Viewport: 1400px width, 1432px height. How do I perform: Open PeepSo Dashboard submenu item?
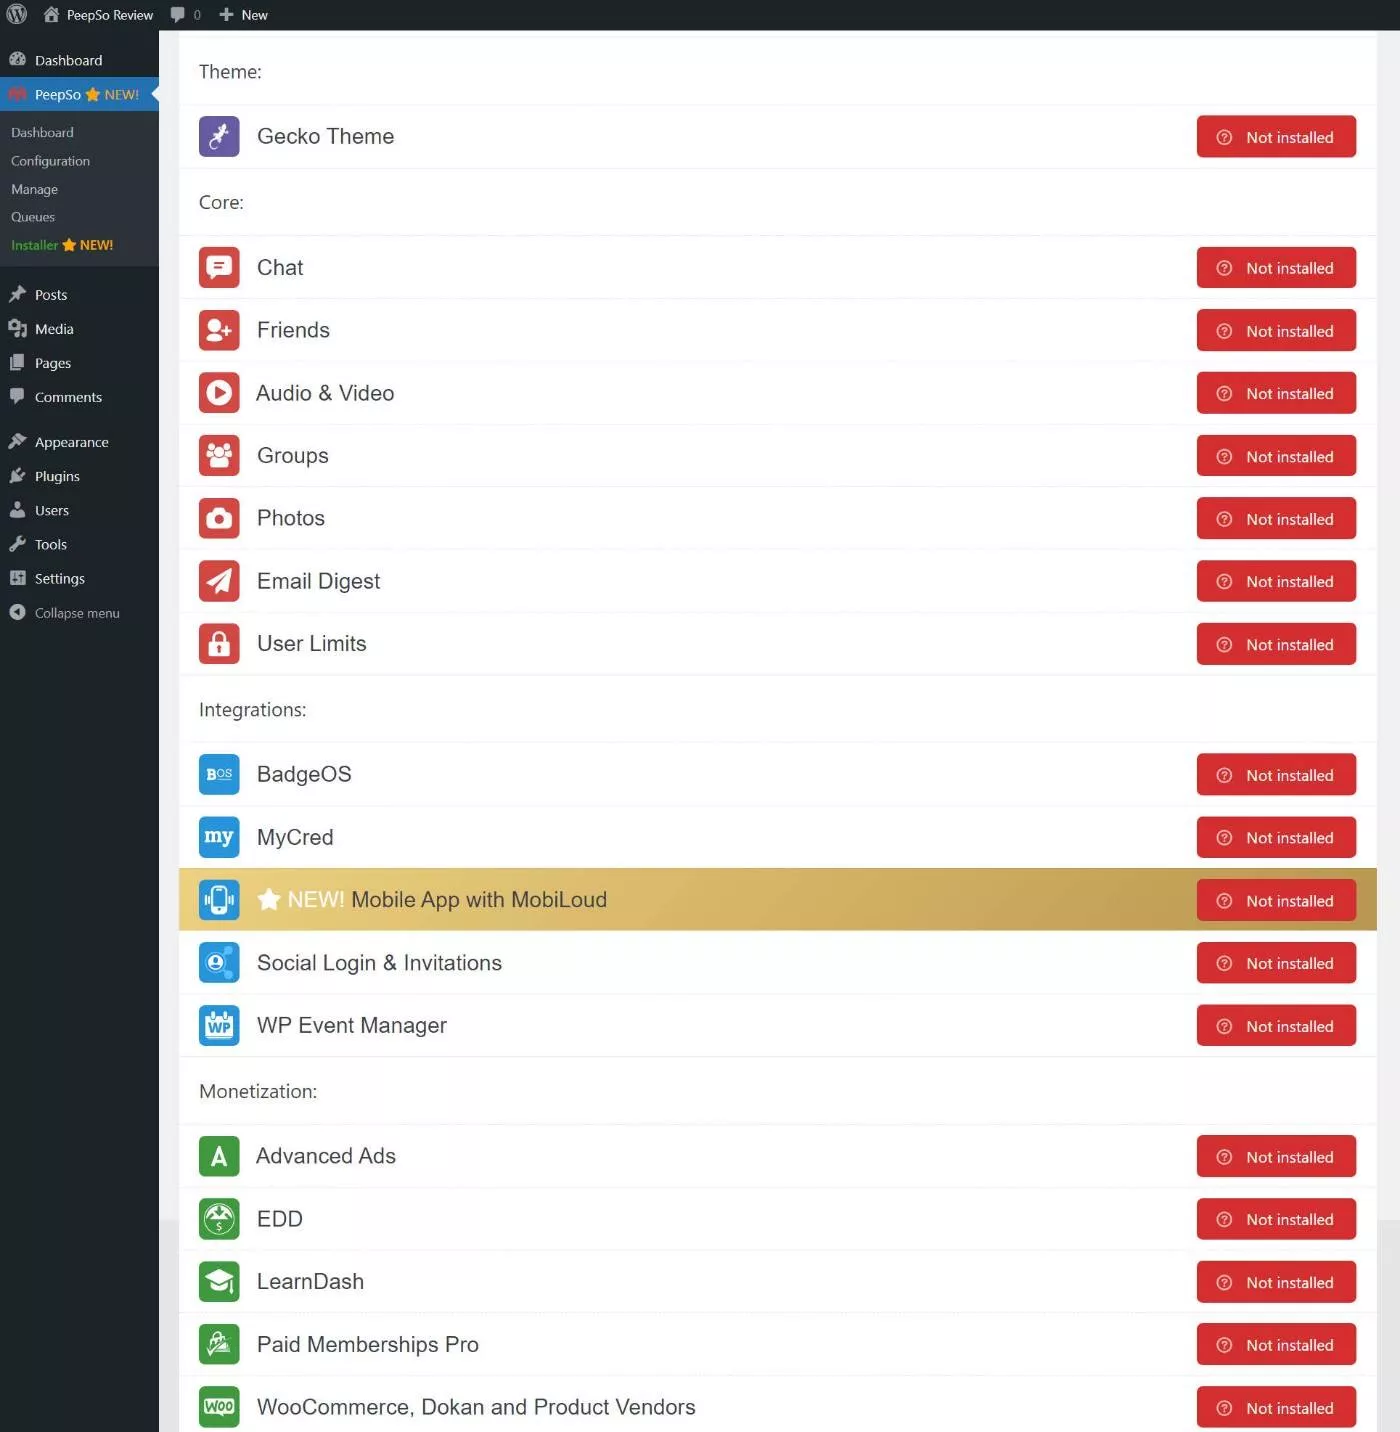42,132
